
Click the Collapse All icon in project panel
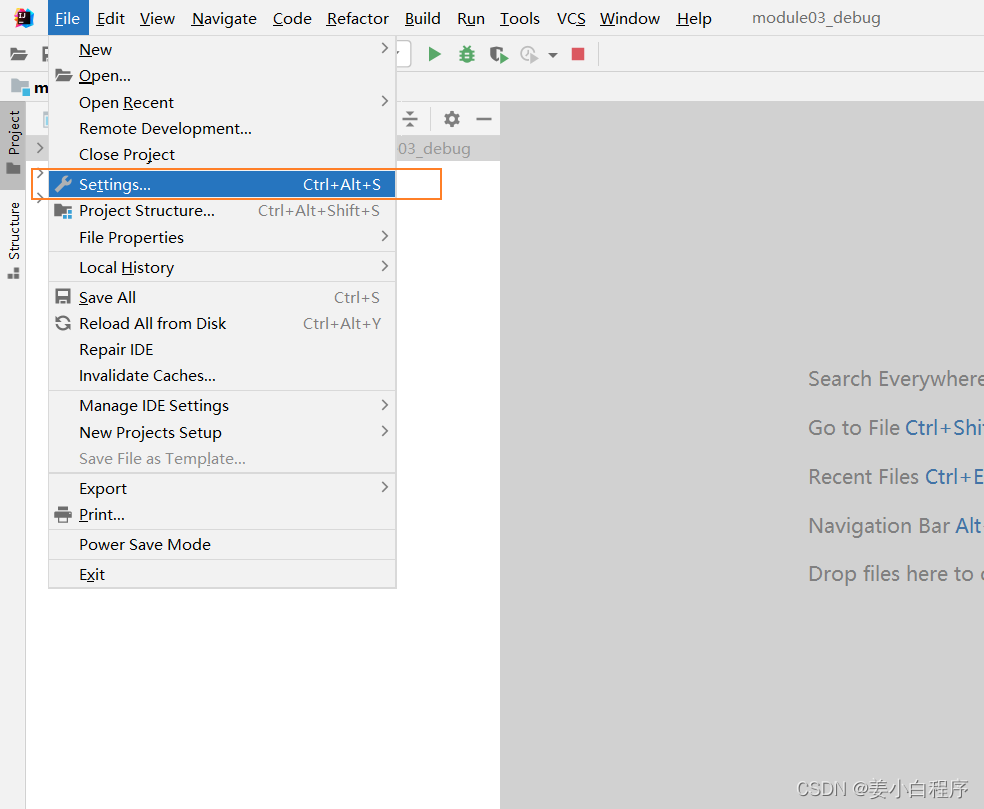point(410,119)
